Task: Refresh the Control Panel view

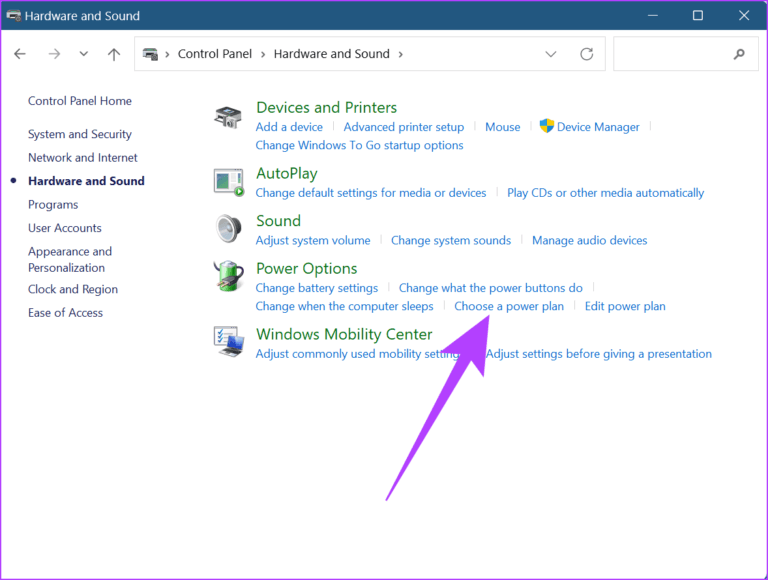Action: (x=586, y=54)
